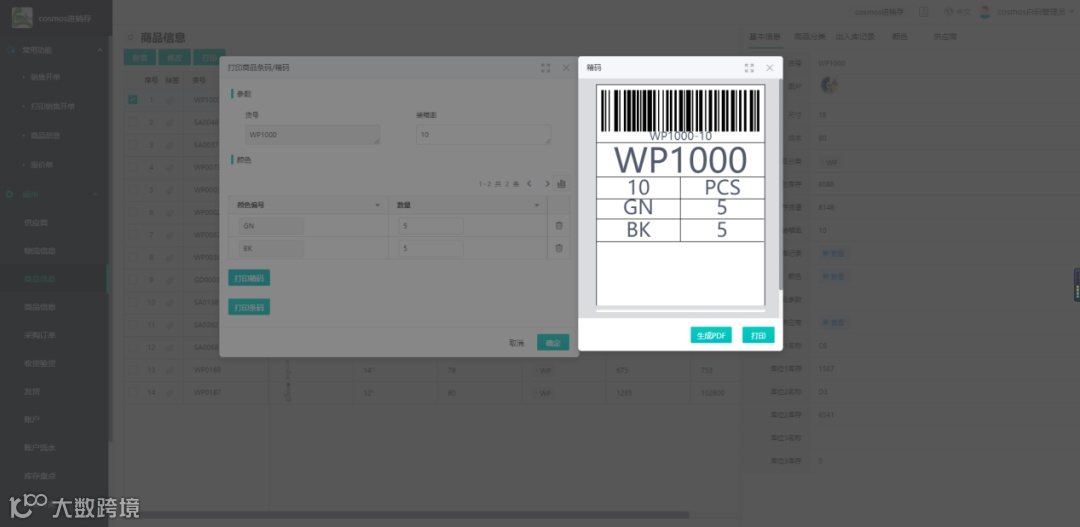Switch to 出入库记录 tab in details panel
The width and height of the screenshot is (1080, 527).
coord(855,37)
